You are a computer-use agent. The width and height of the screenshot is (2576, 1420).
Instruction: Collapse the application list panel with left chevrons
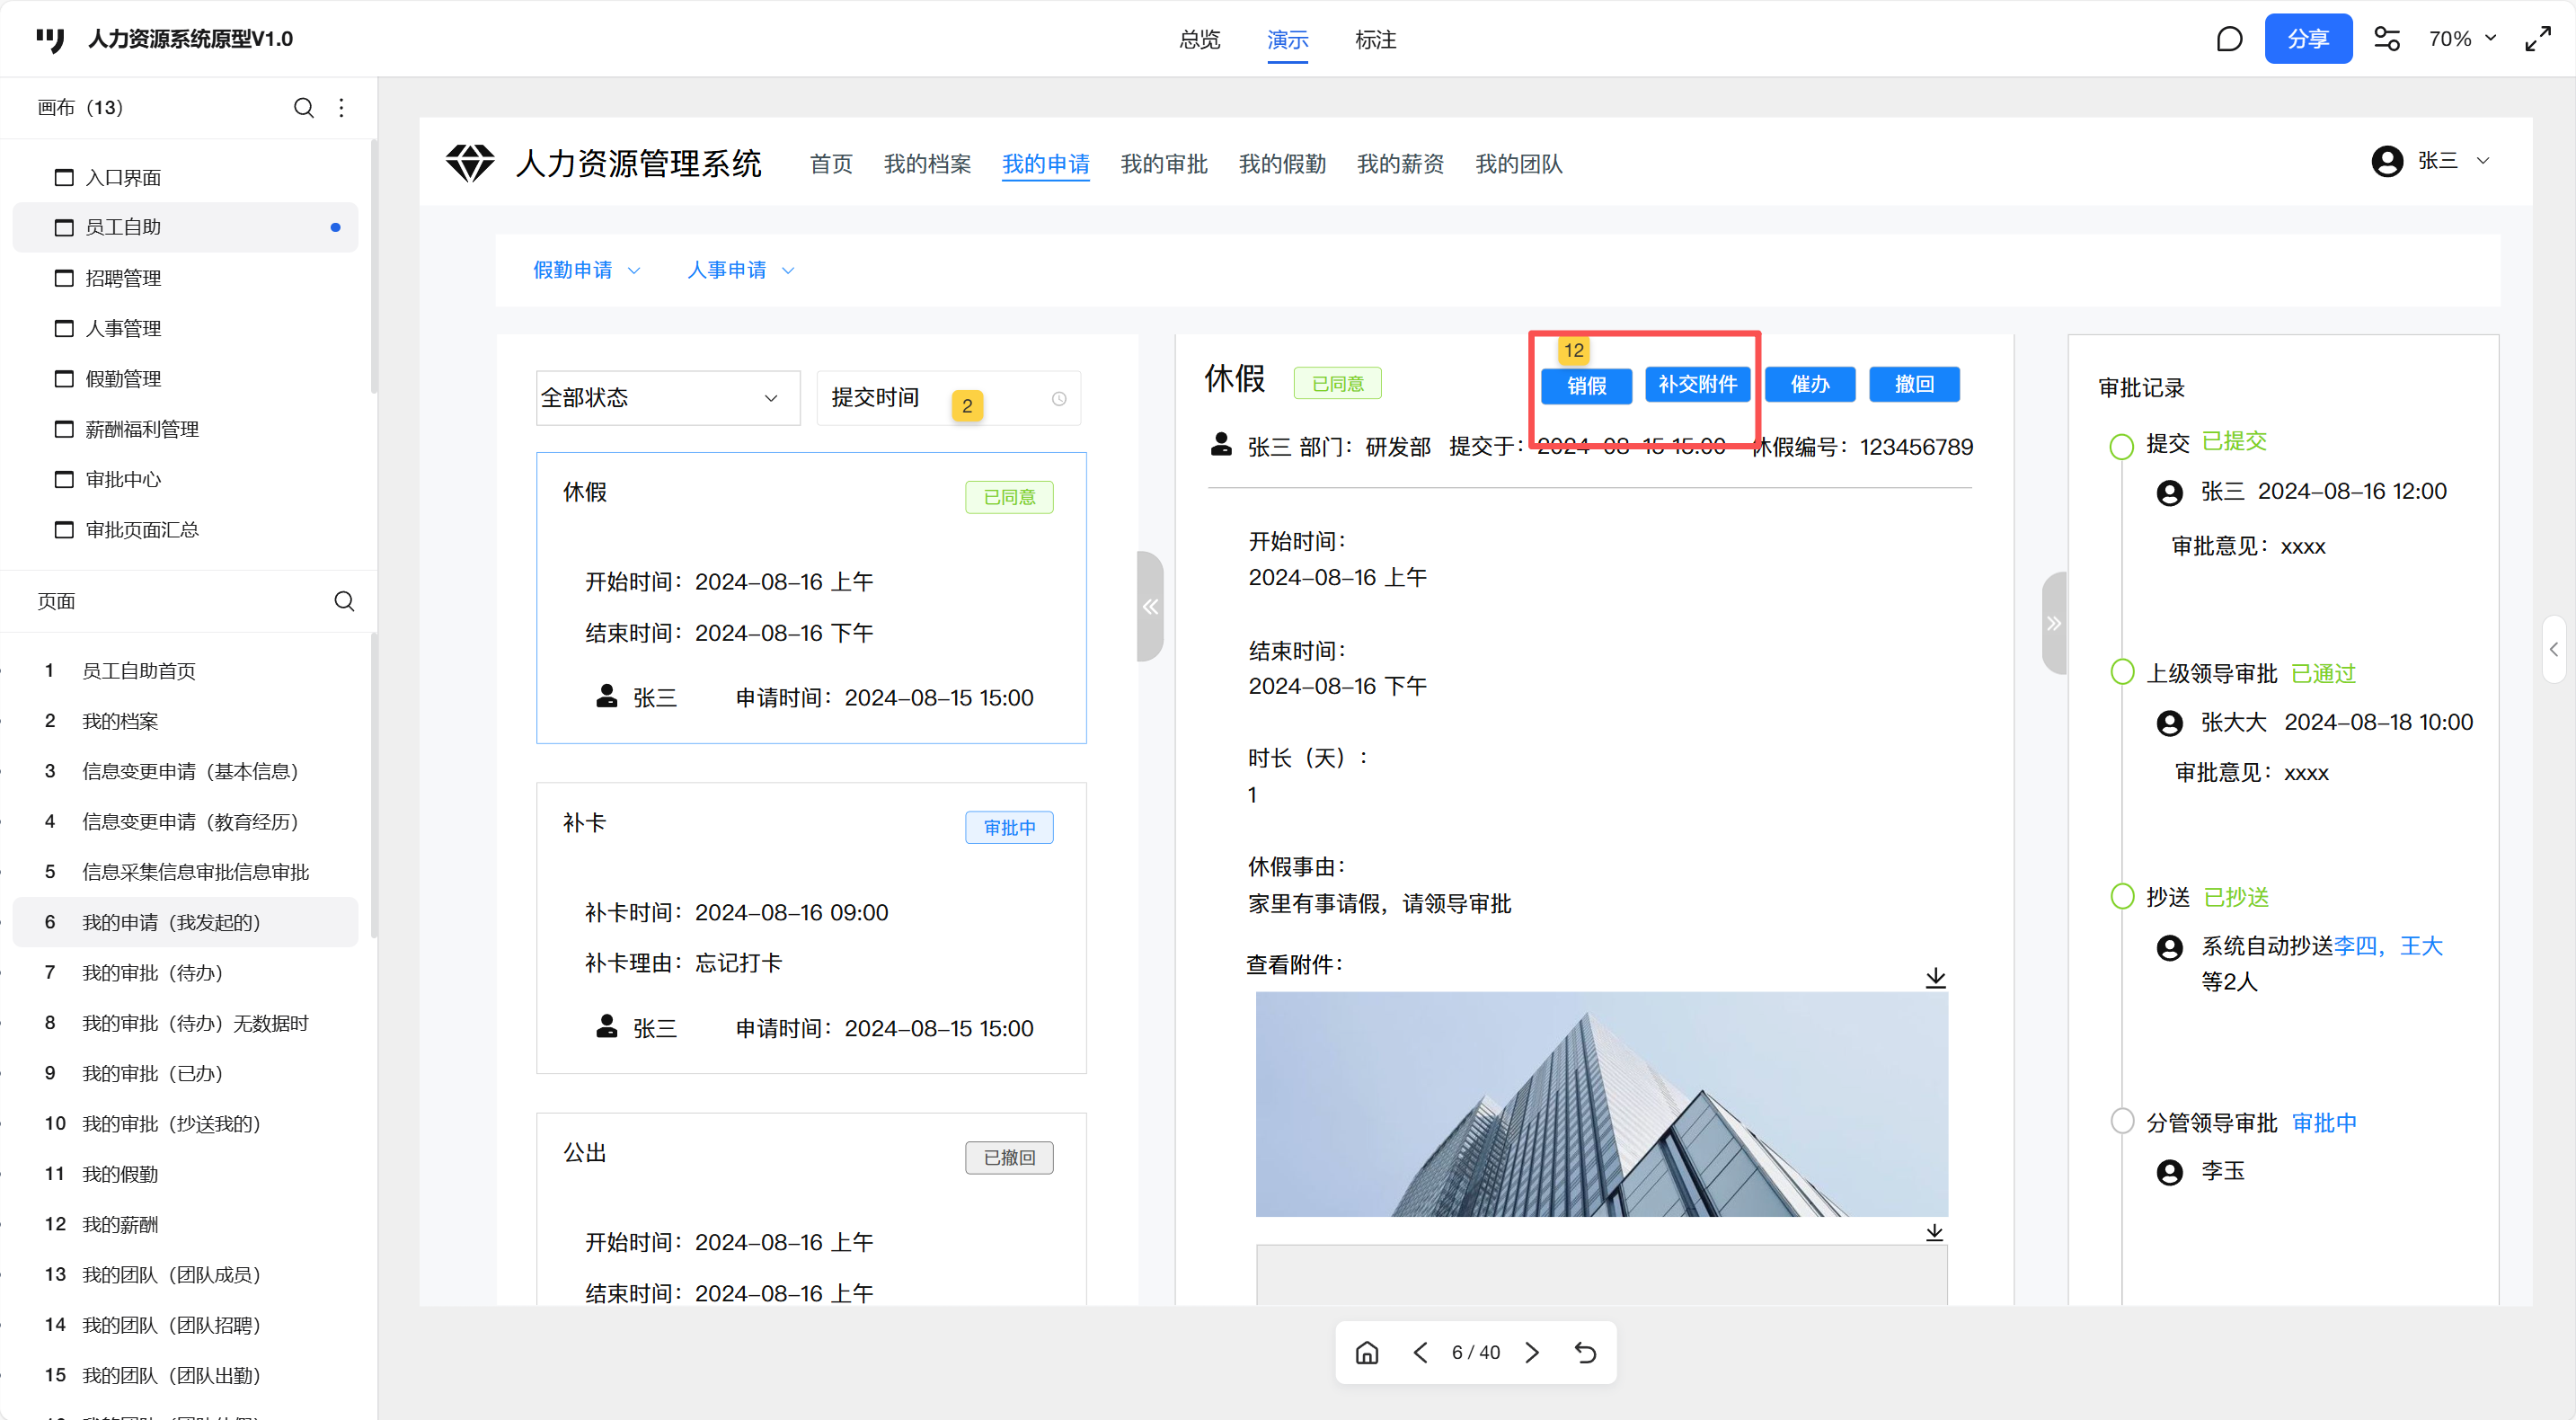[1150, 606]
